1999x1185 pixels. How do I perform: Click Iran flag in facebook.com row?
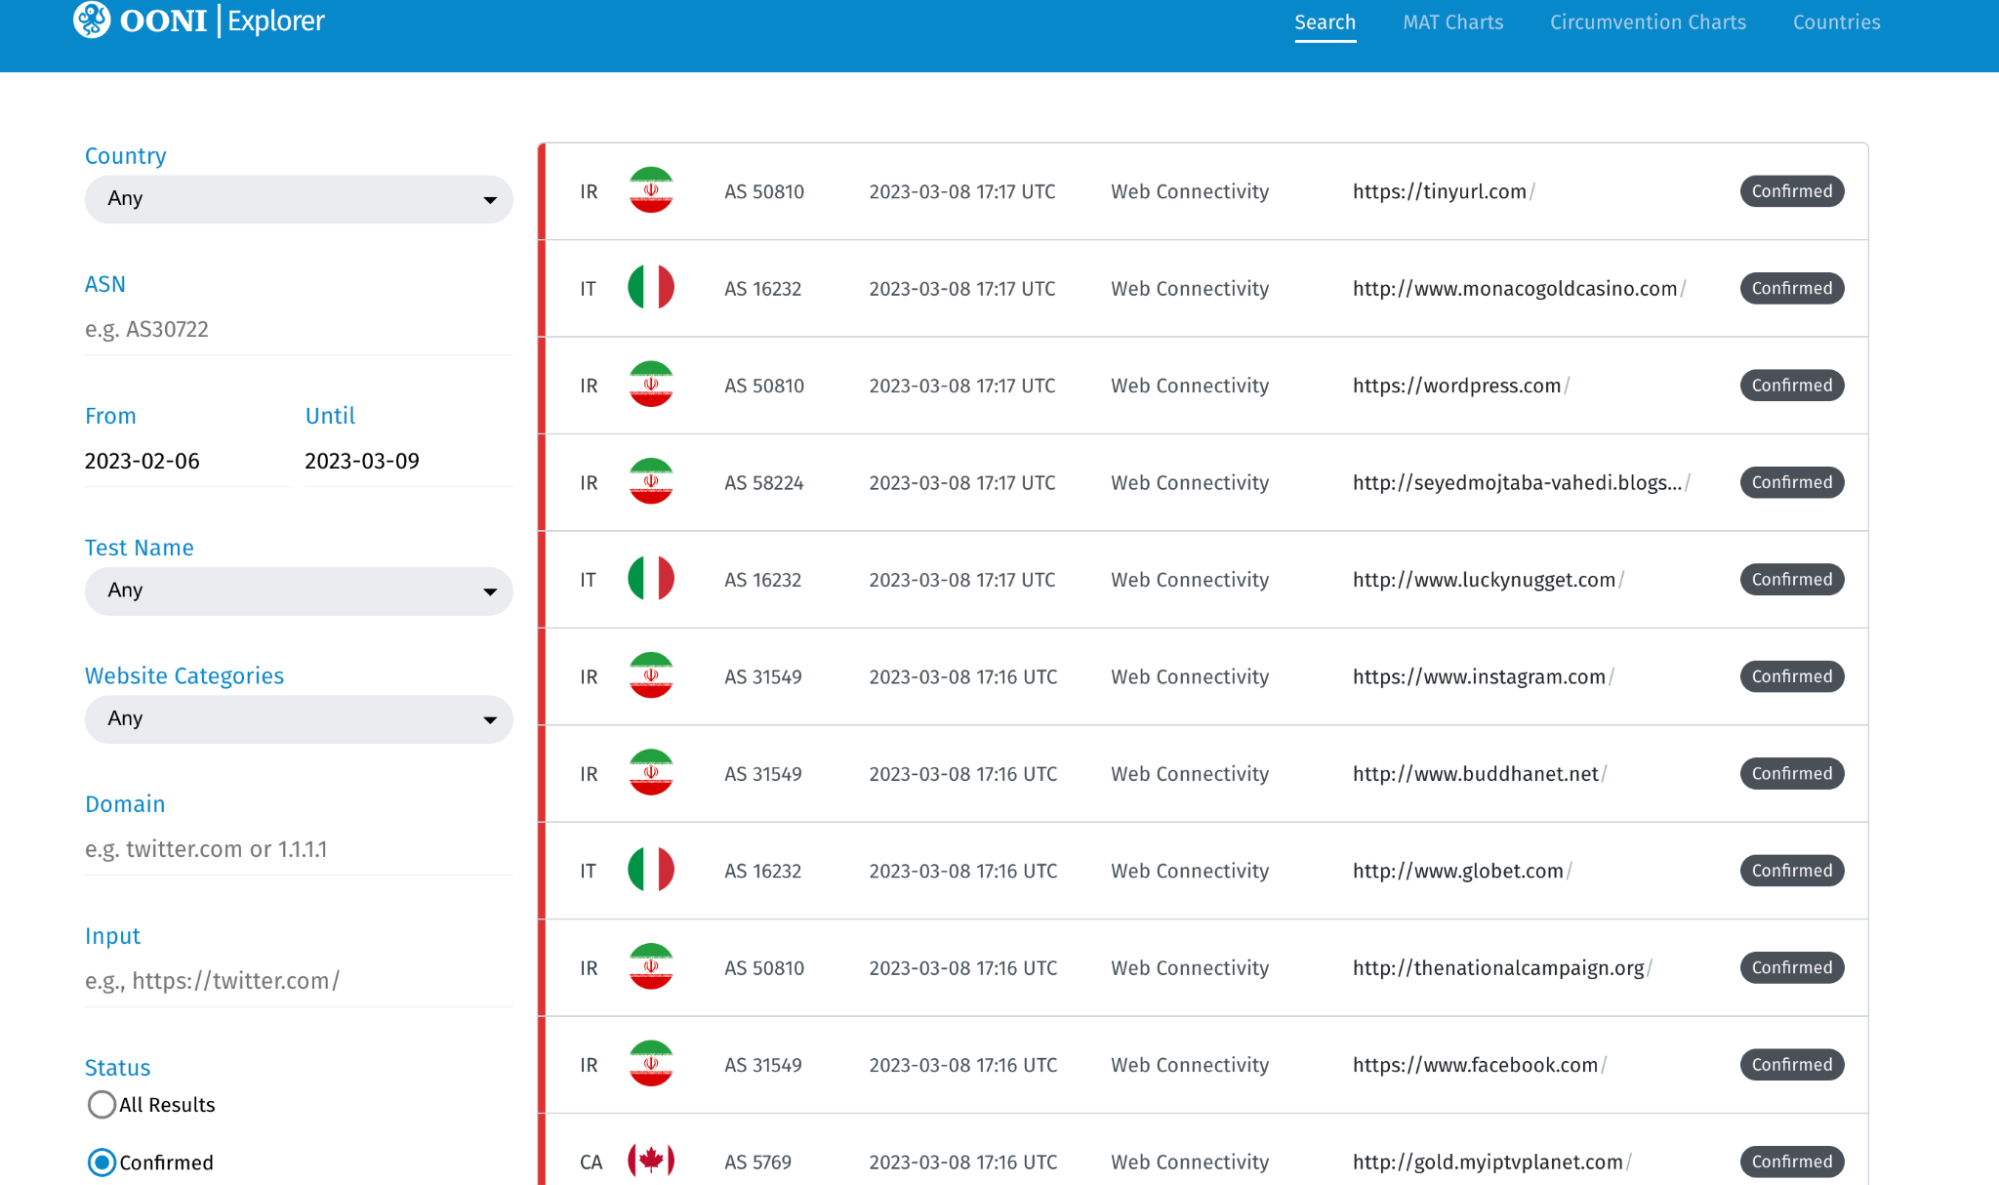(650, 1064)
